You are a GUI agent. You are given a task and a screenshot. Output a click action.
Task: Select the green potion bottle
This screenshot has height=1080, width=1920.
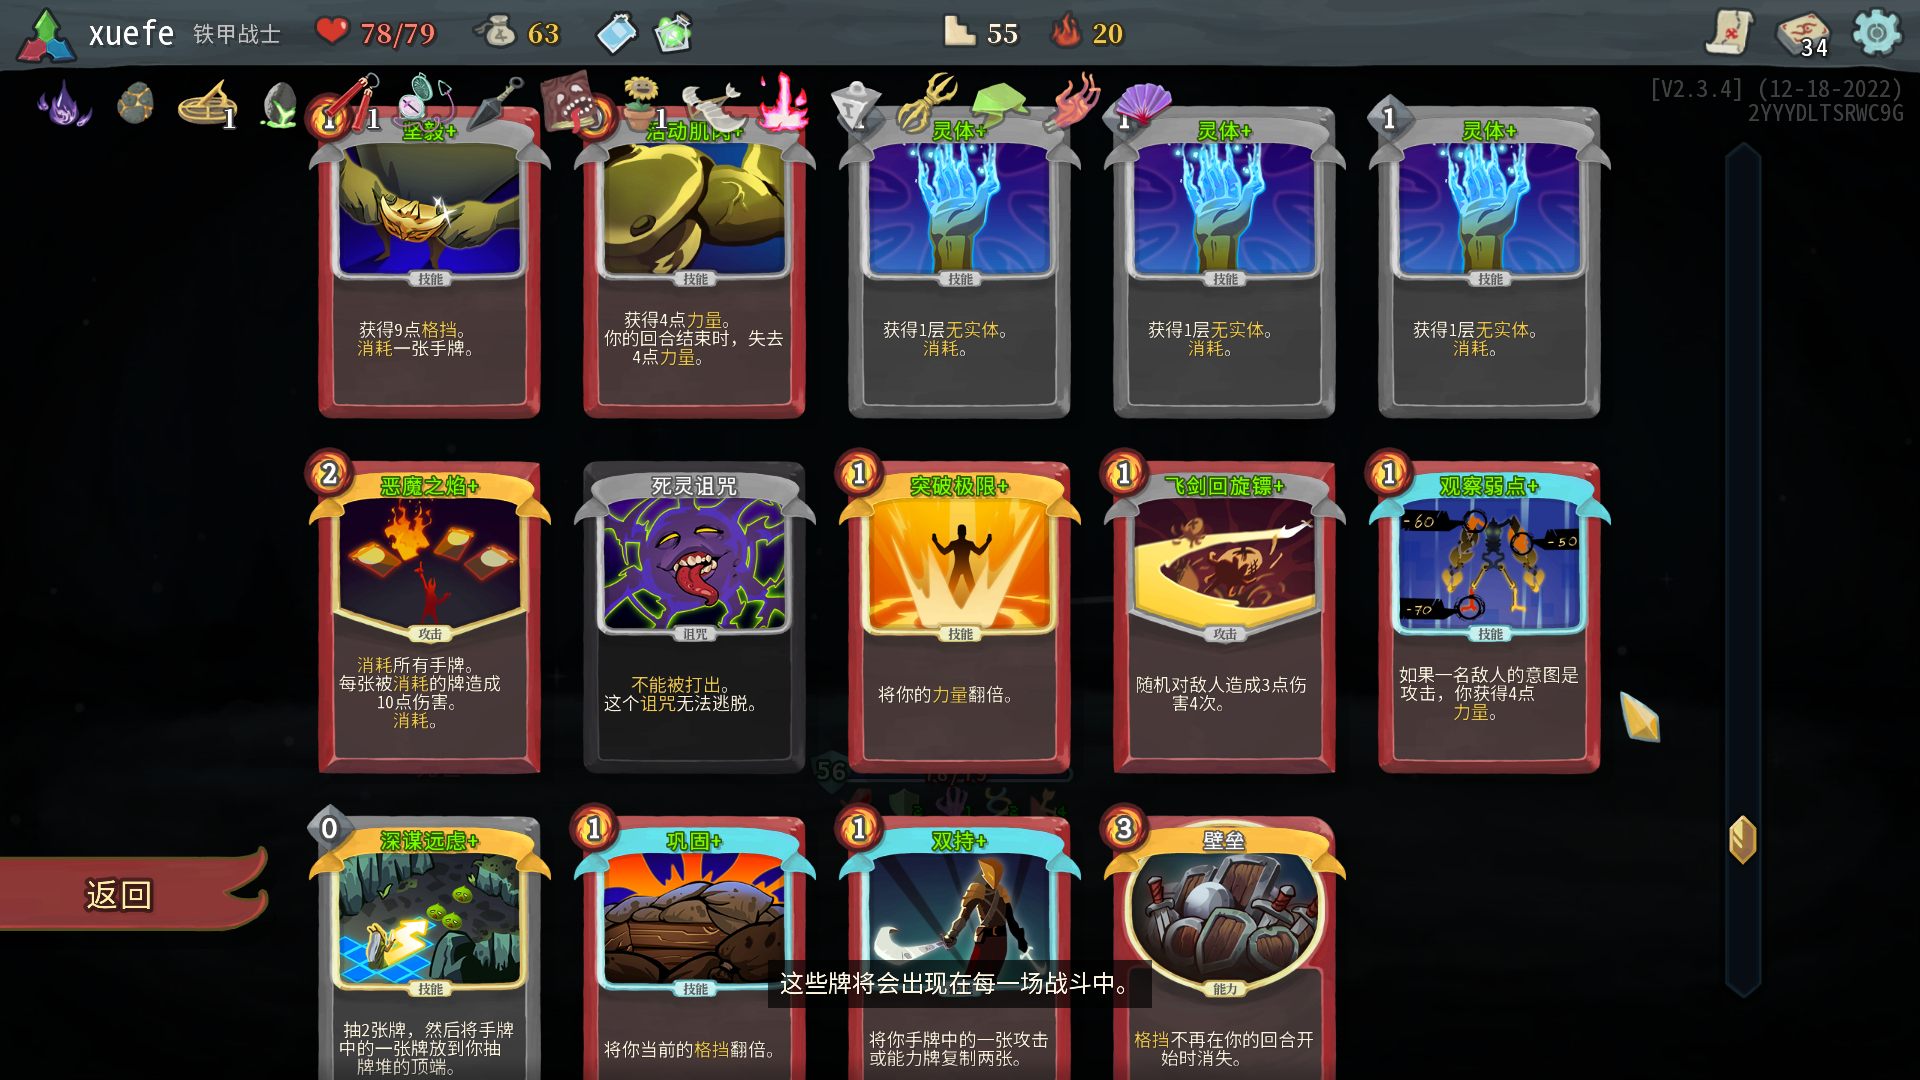click(673, 33)
